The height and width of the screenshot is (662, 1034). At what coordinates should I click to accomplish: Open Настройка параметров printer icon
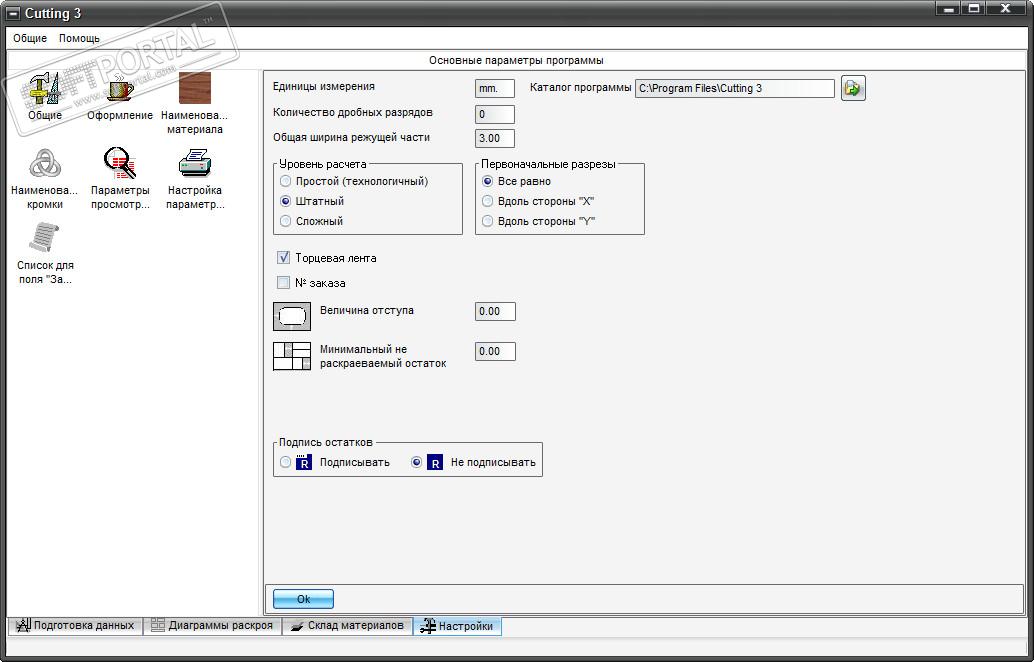tap(195, 163)
